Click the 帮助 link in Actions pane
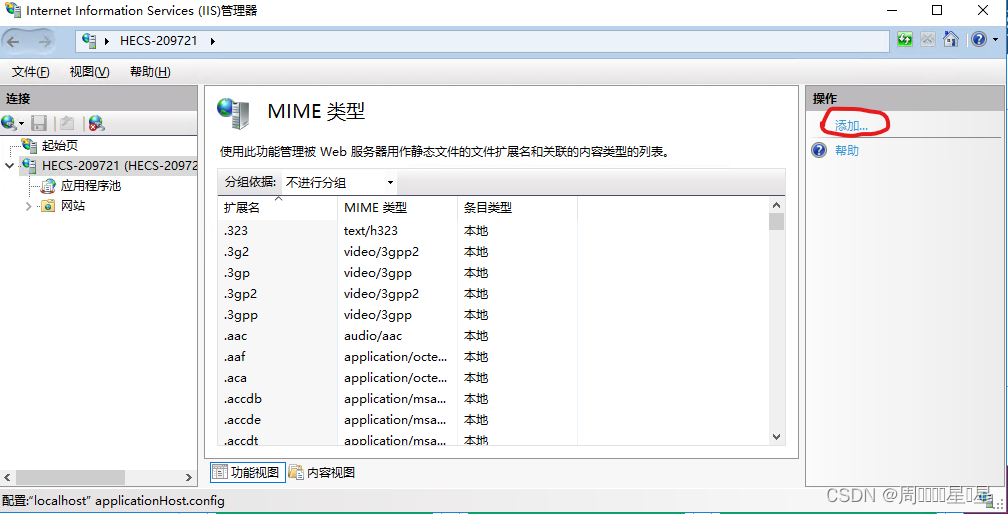1008x514 pixels. coord(846,150)
